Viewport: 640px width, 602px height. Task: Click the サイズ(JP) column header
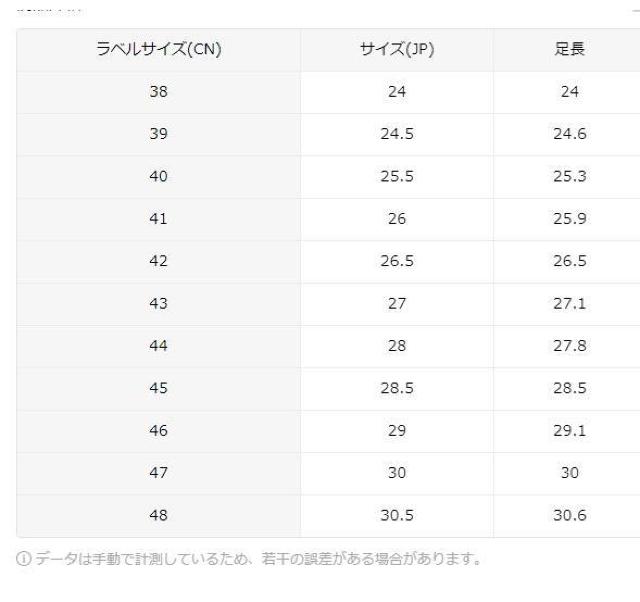(x=396, y=50)
